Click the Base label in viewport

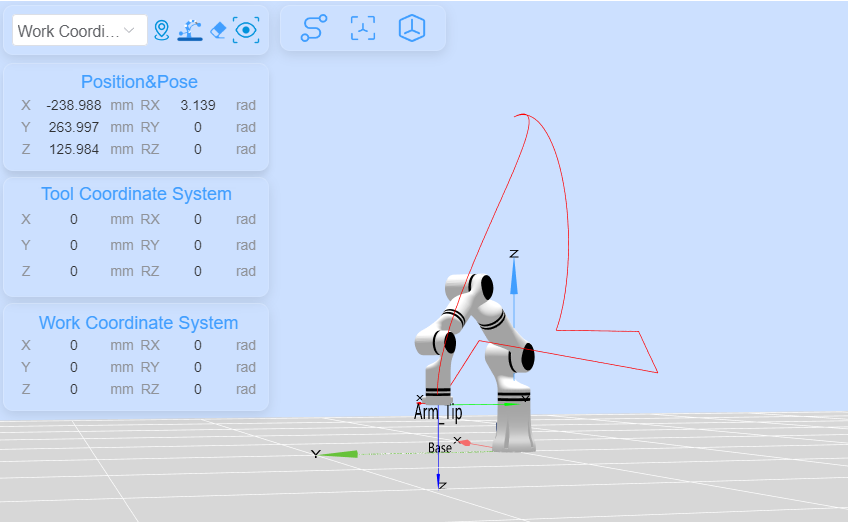[x=440, y=448]
